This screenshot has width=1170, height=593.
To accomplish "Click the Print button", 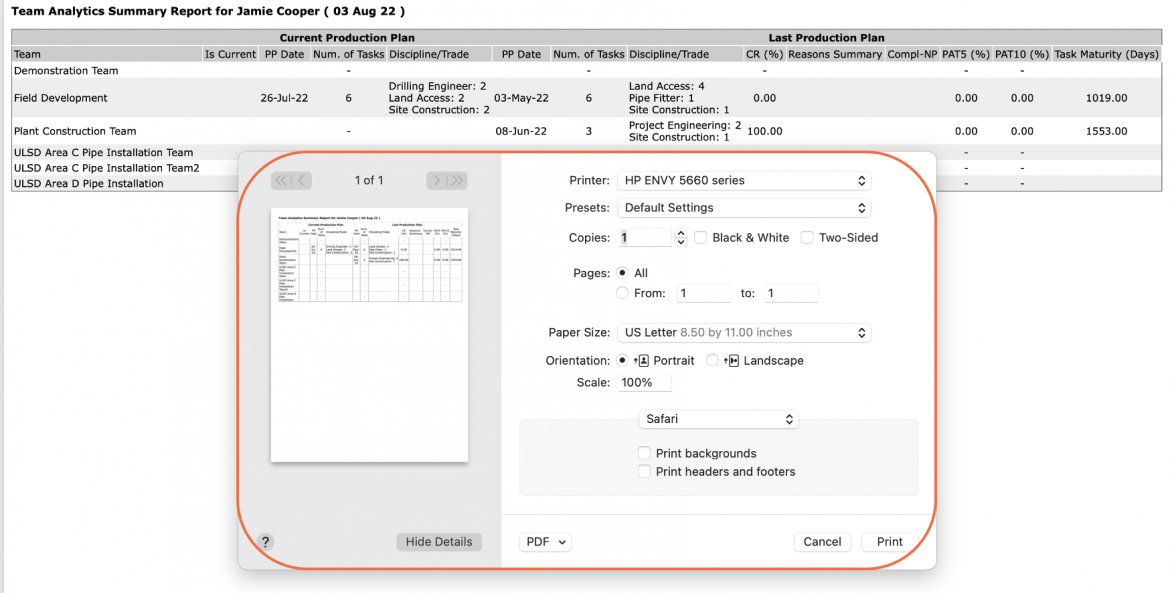I will pos(889,542).
